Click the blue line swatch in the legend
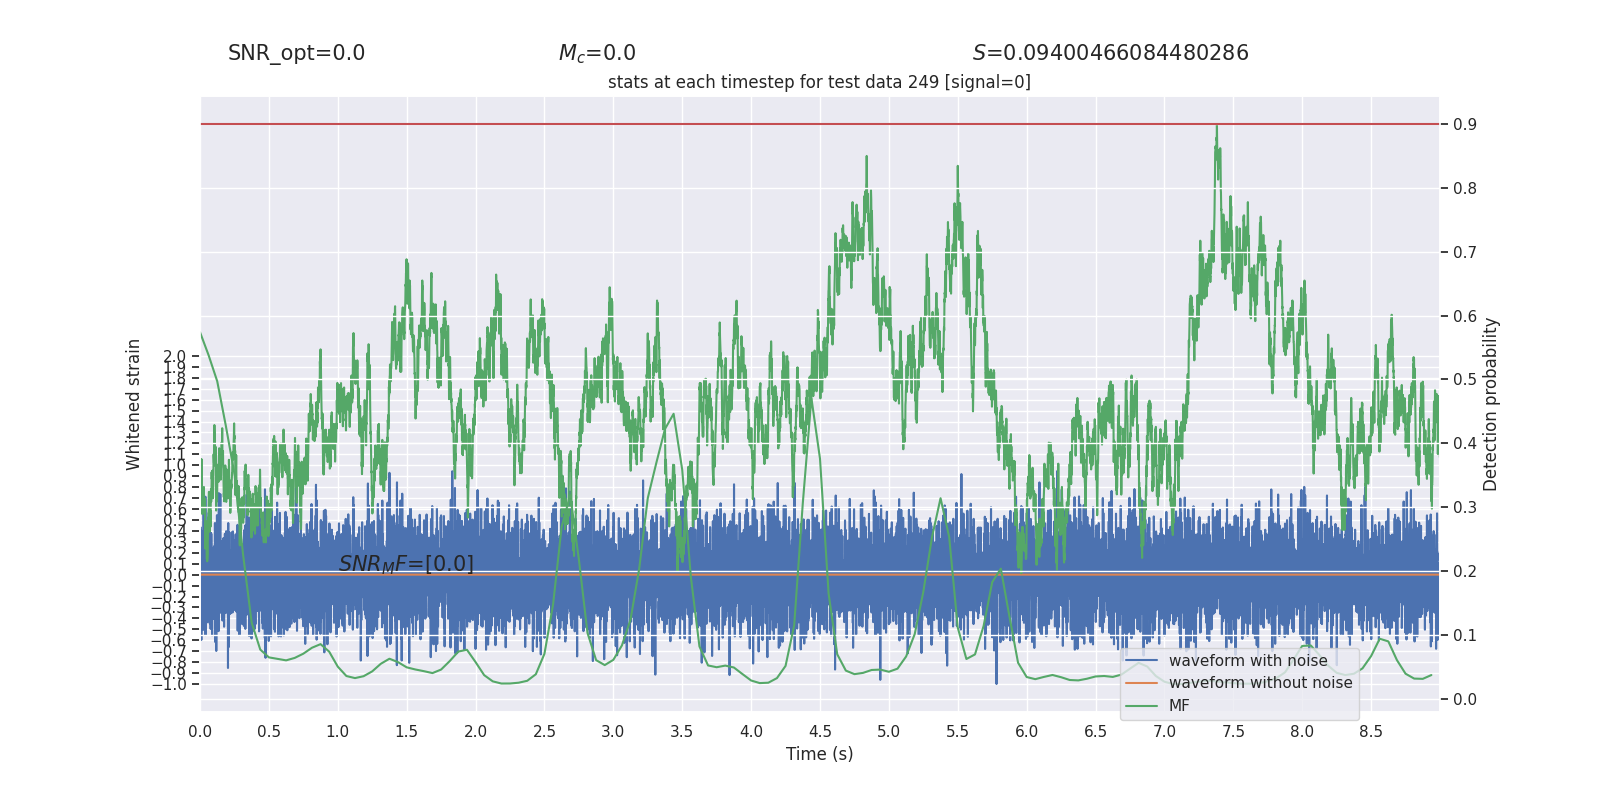Viewport: 1600px width, 800px height. coord(1141,661)
